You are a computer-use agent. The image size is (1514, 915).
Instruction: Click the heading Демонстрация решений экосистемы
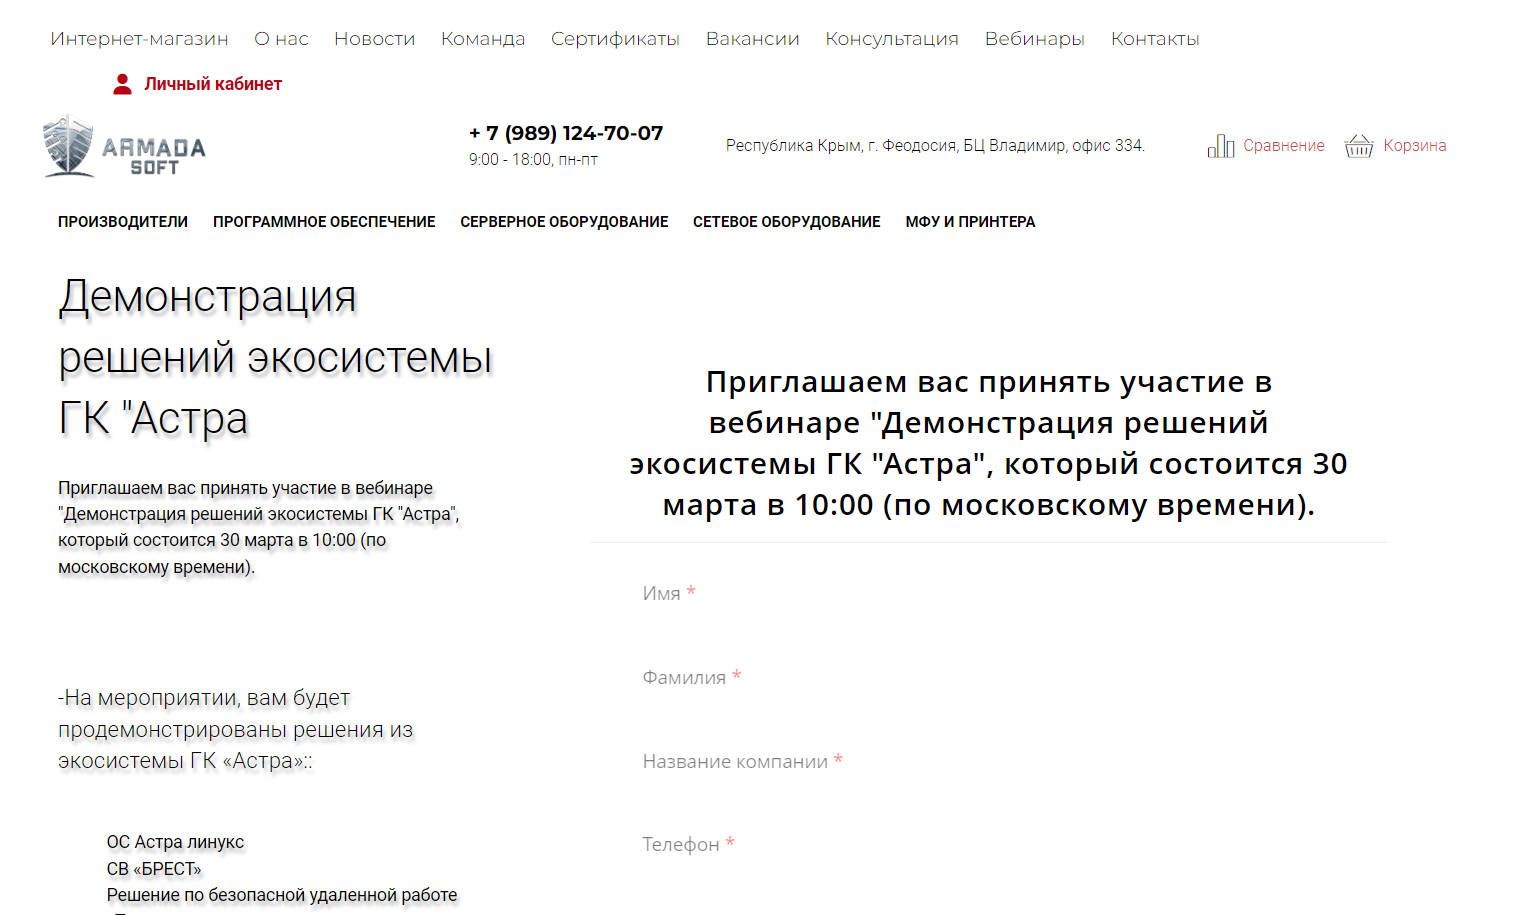point(275,357)
